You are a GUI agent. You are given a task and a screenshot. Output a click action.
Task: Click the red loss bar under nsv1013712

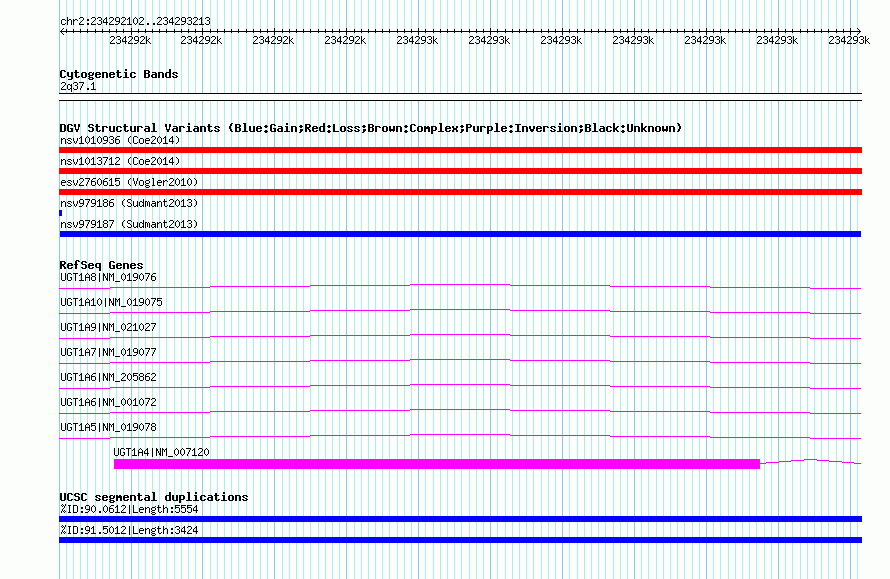460,171
